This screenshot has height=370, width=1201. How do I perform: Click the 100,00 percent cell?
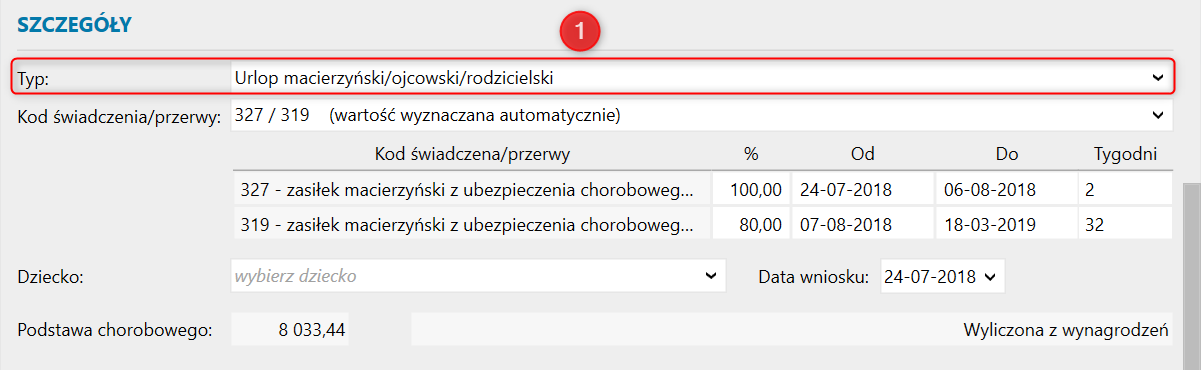coord(751,189)
